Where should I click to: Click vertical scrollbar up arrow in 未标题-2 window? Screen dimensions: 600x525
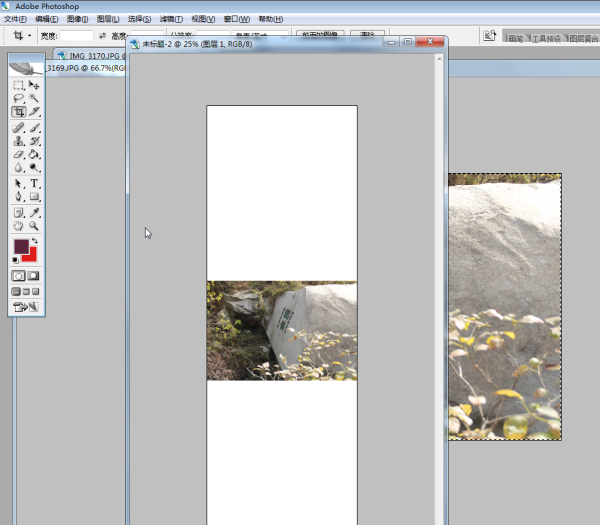coord(439,59)
